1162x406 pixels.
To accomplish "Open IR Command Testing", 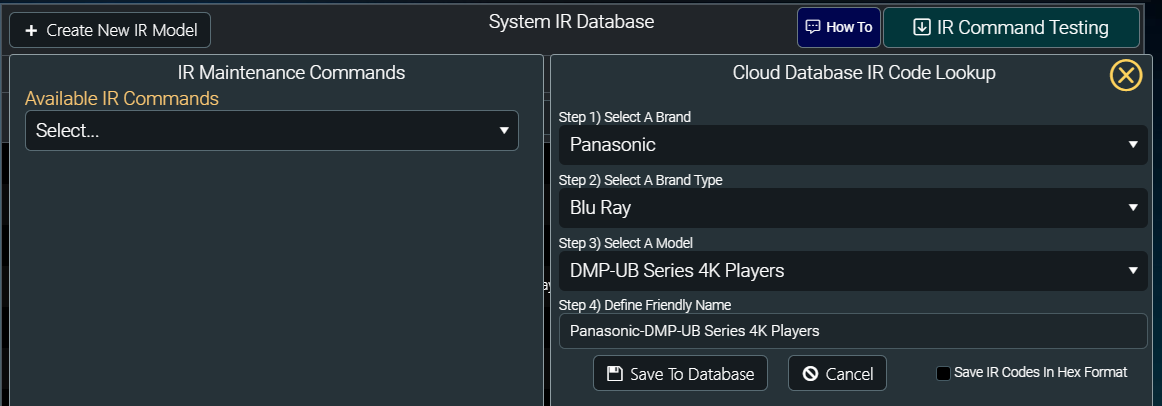I will 1012,27.
